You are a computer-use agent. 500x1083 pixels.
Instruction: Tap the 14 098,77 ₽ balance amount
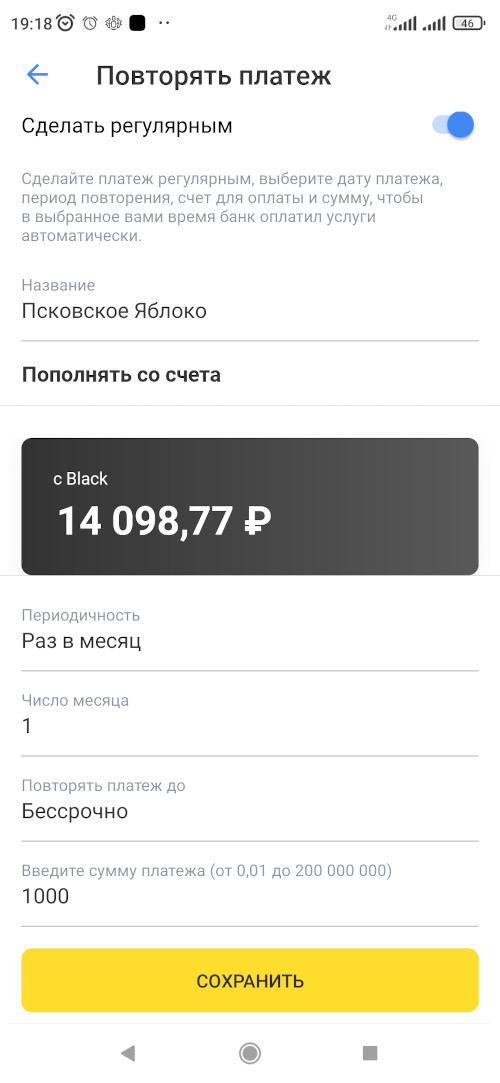[x=164, y=521]
